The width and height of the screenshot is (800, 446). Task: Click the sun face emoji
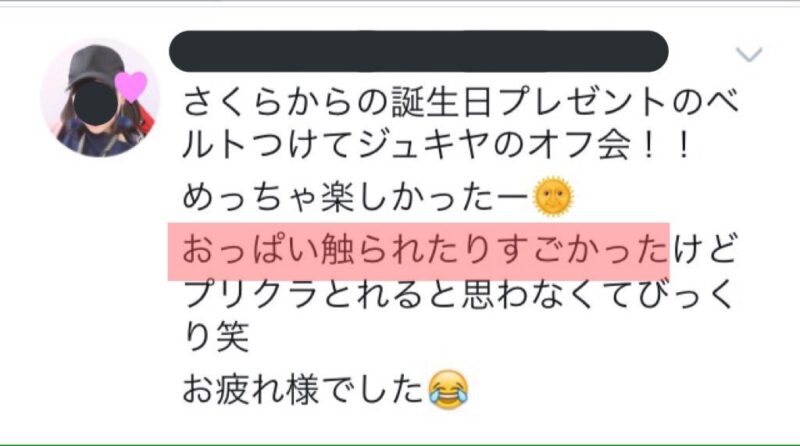pos(553,197)
